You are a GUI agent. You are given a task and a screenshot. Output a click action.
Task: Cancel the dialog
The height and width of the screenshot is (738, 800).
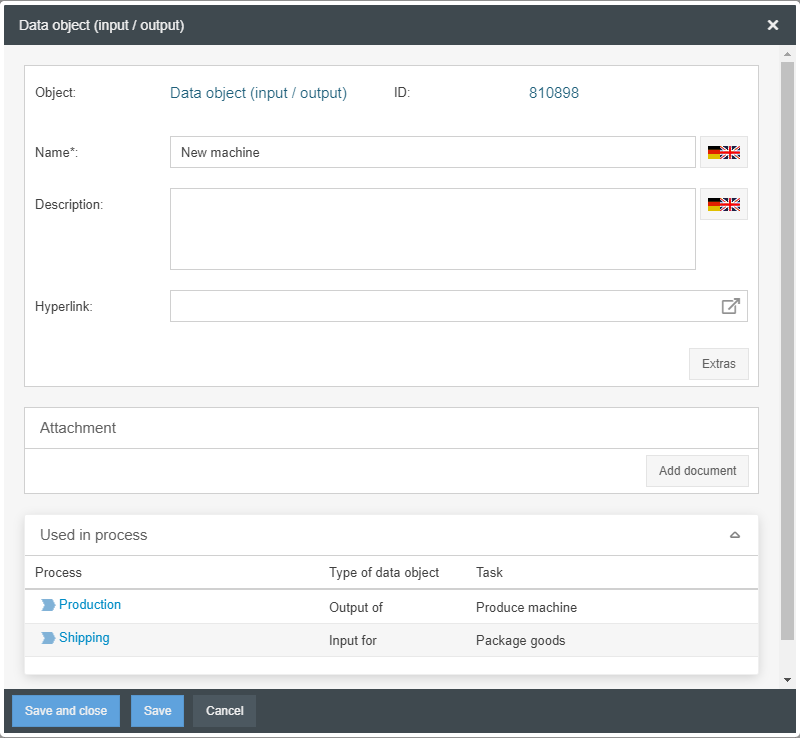pyautogui.click(x=224, y=711)
